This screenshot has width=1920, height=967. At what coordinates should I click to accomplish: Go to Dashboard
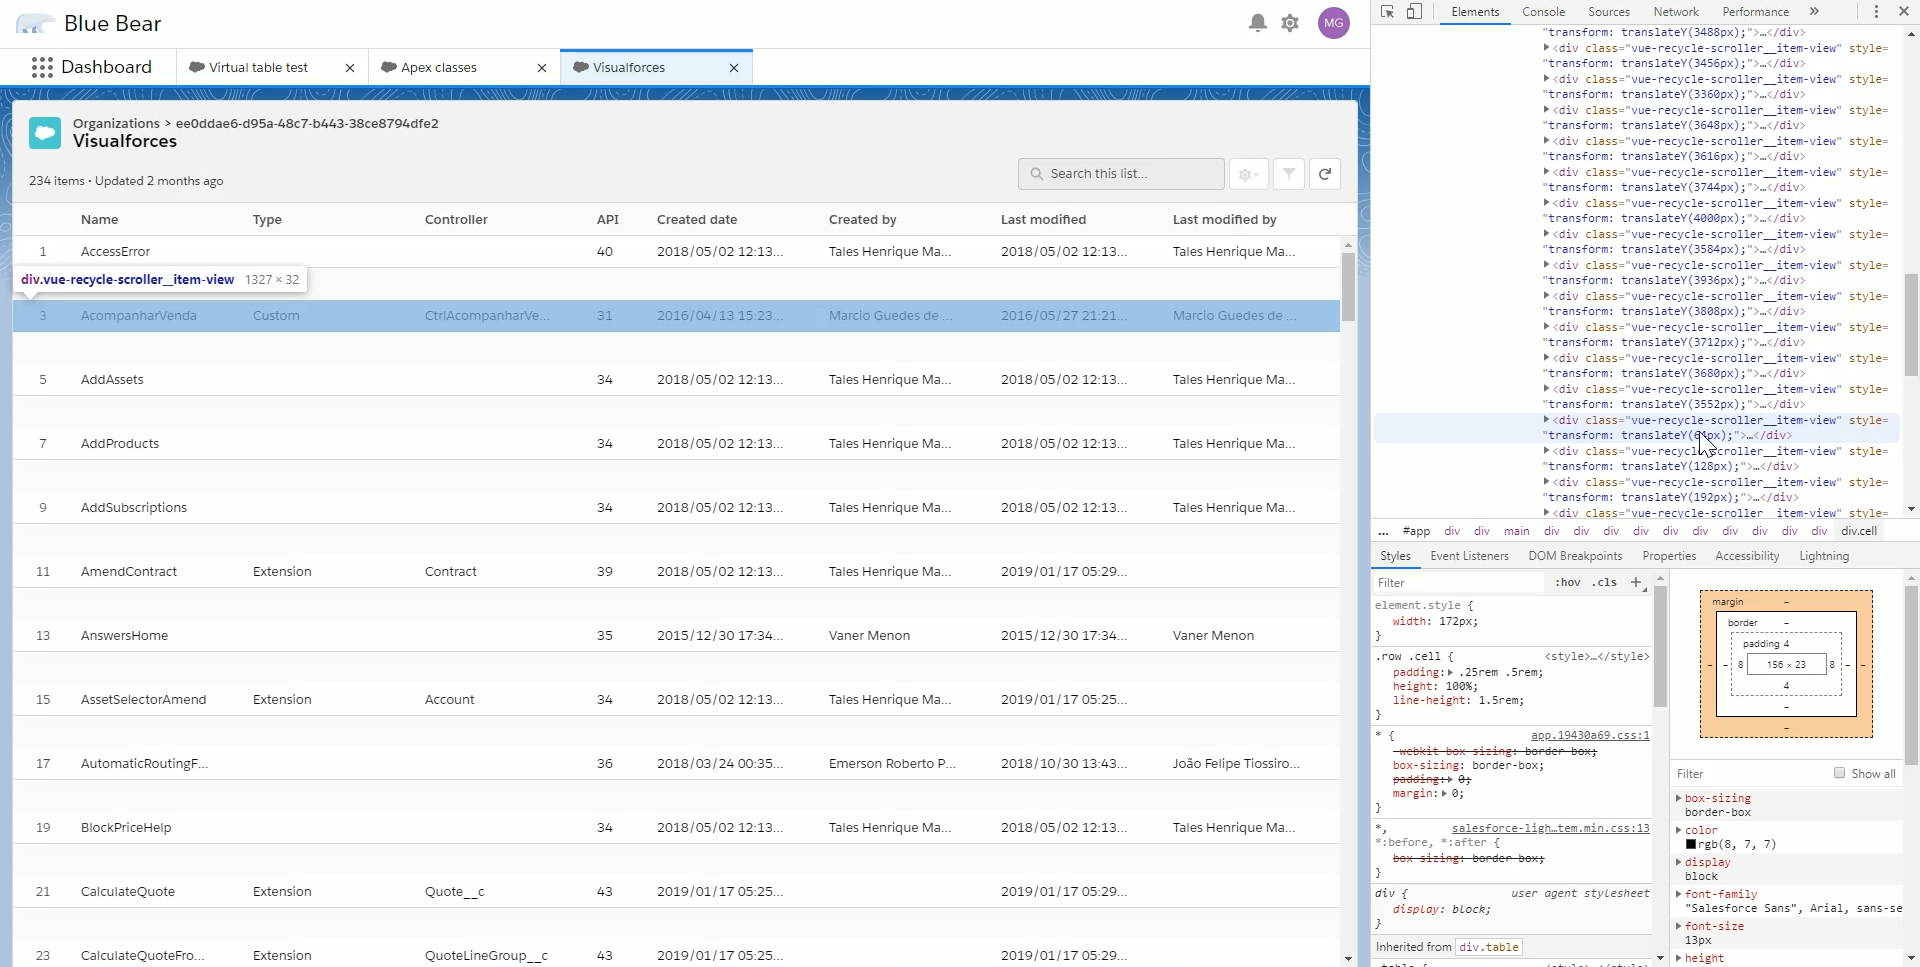coord(106,67)
